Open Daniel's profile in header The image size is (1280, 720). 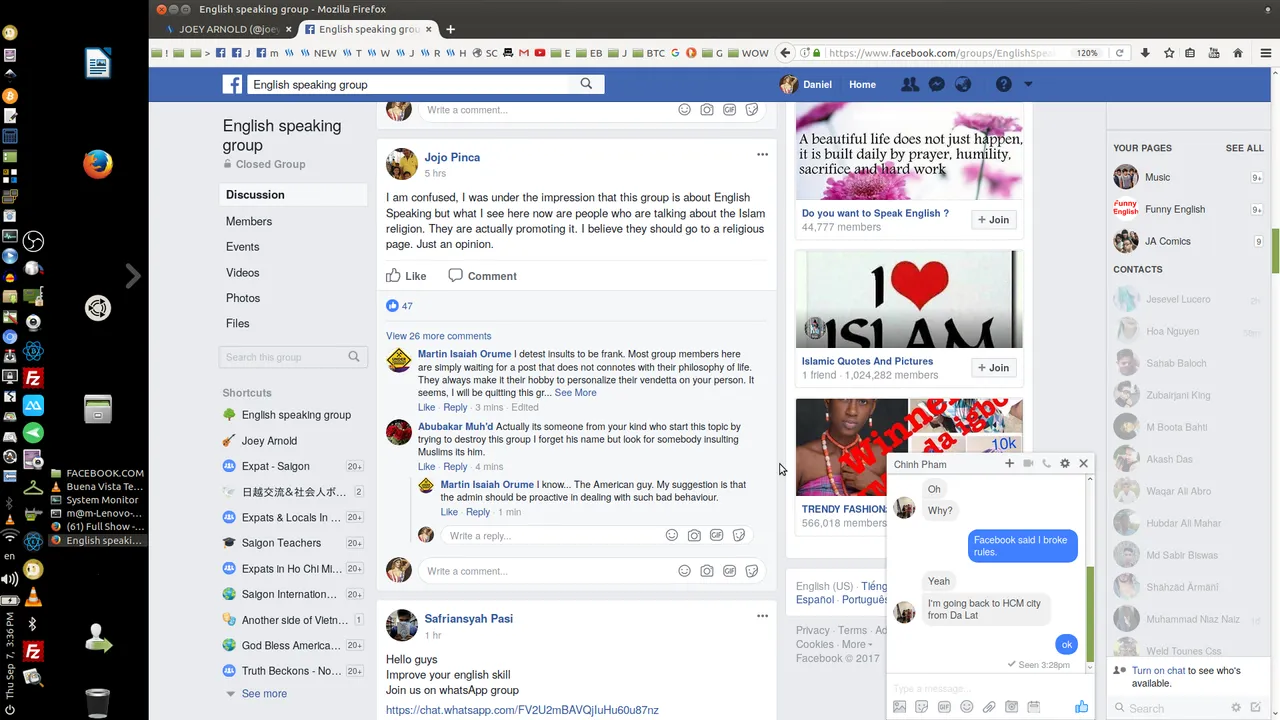tap(806, 85)
